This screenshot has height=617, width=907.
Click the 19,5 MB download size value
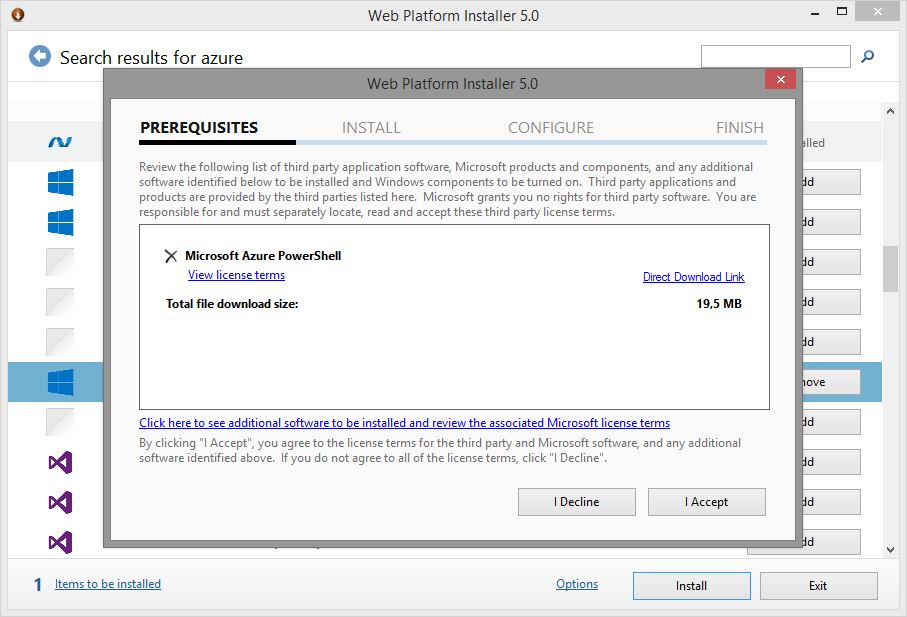[x=719, y=304]
